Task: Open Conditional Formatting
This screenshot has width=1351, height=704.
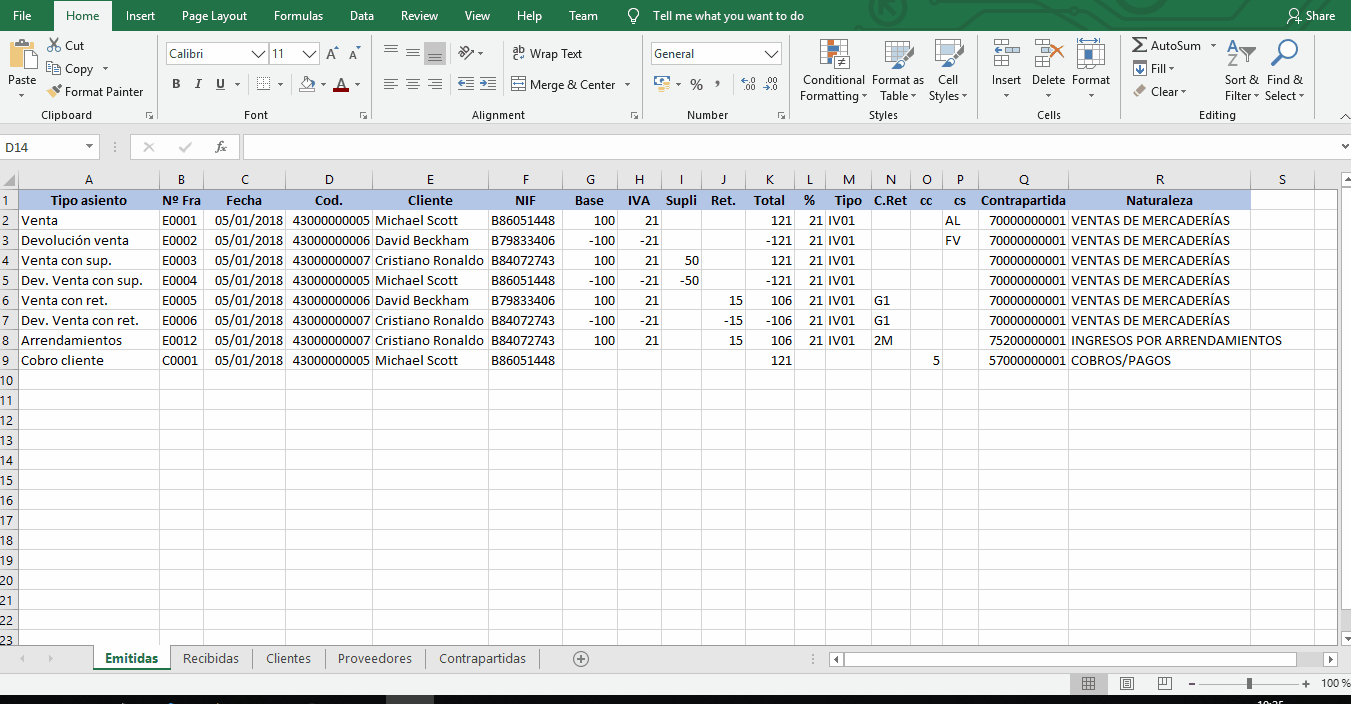Action: pyautogui.click(x=833, y=70)
